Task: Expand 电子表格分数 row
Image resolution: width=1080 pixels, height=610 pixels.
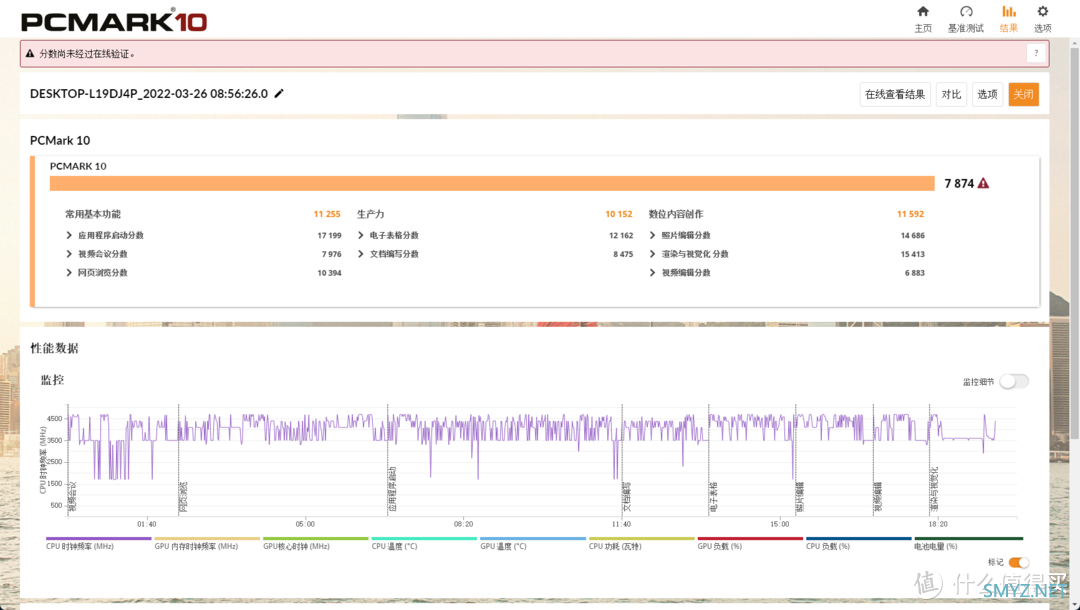Action: click(361, 235)
